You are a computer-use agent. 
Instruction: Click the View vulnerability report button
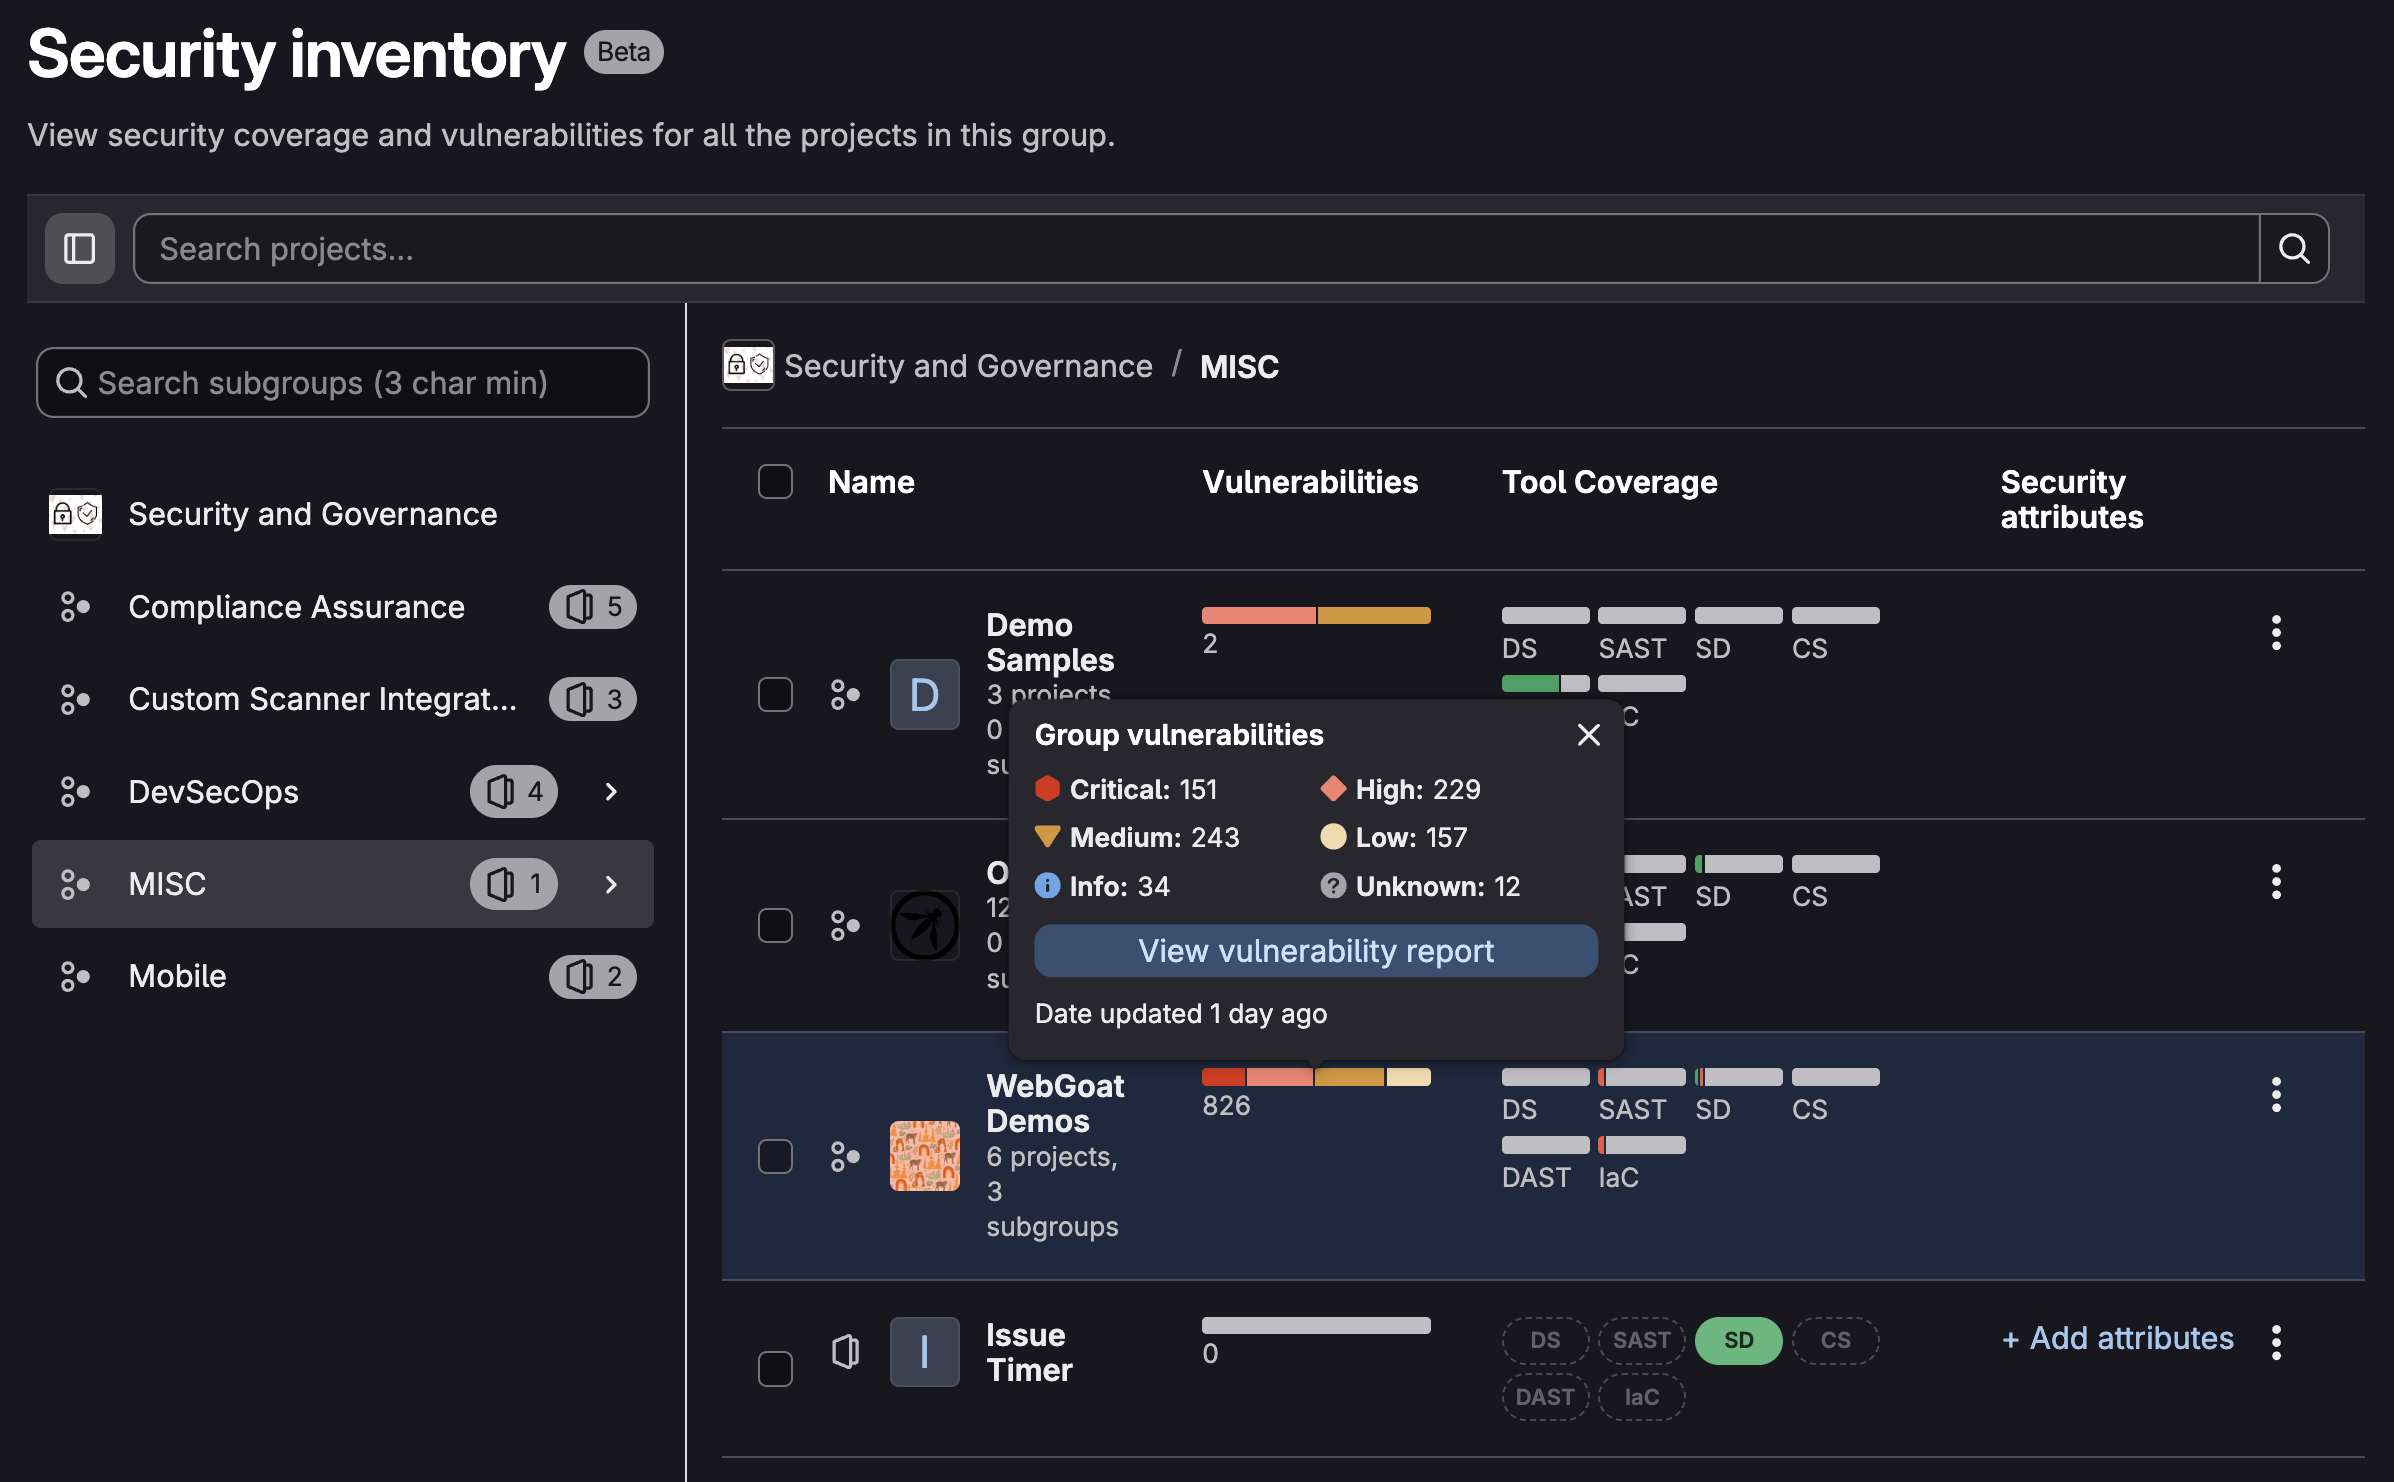point(1315,950)
